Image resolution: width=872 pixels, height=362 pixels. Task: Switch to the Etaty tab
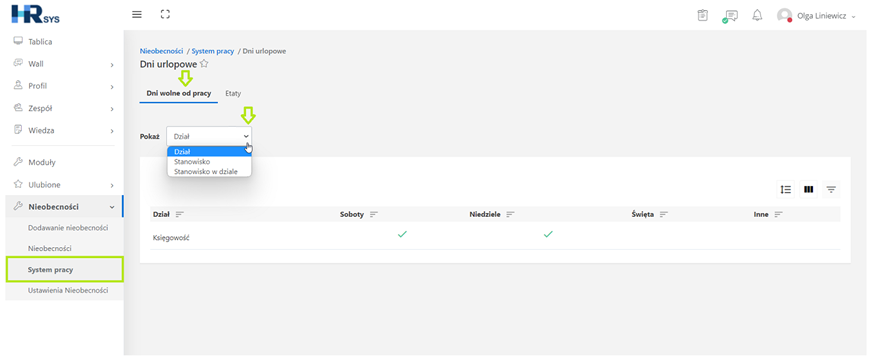(x=233, y=93)
